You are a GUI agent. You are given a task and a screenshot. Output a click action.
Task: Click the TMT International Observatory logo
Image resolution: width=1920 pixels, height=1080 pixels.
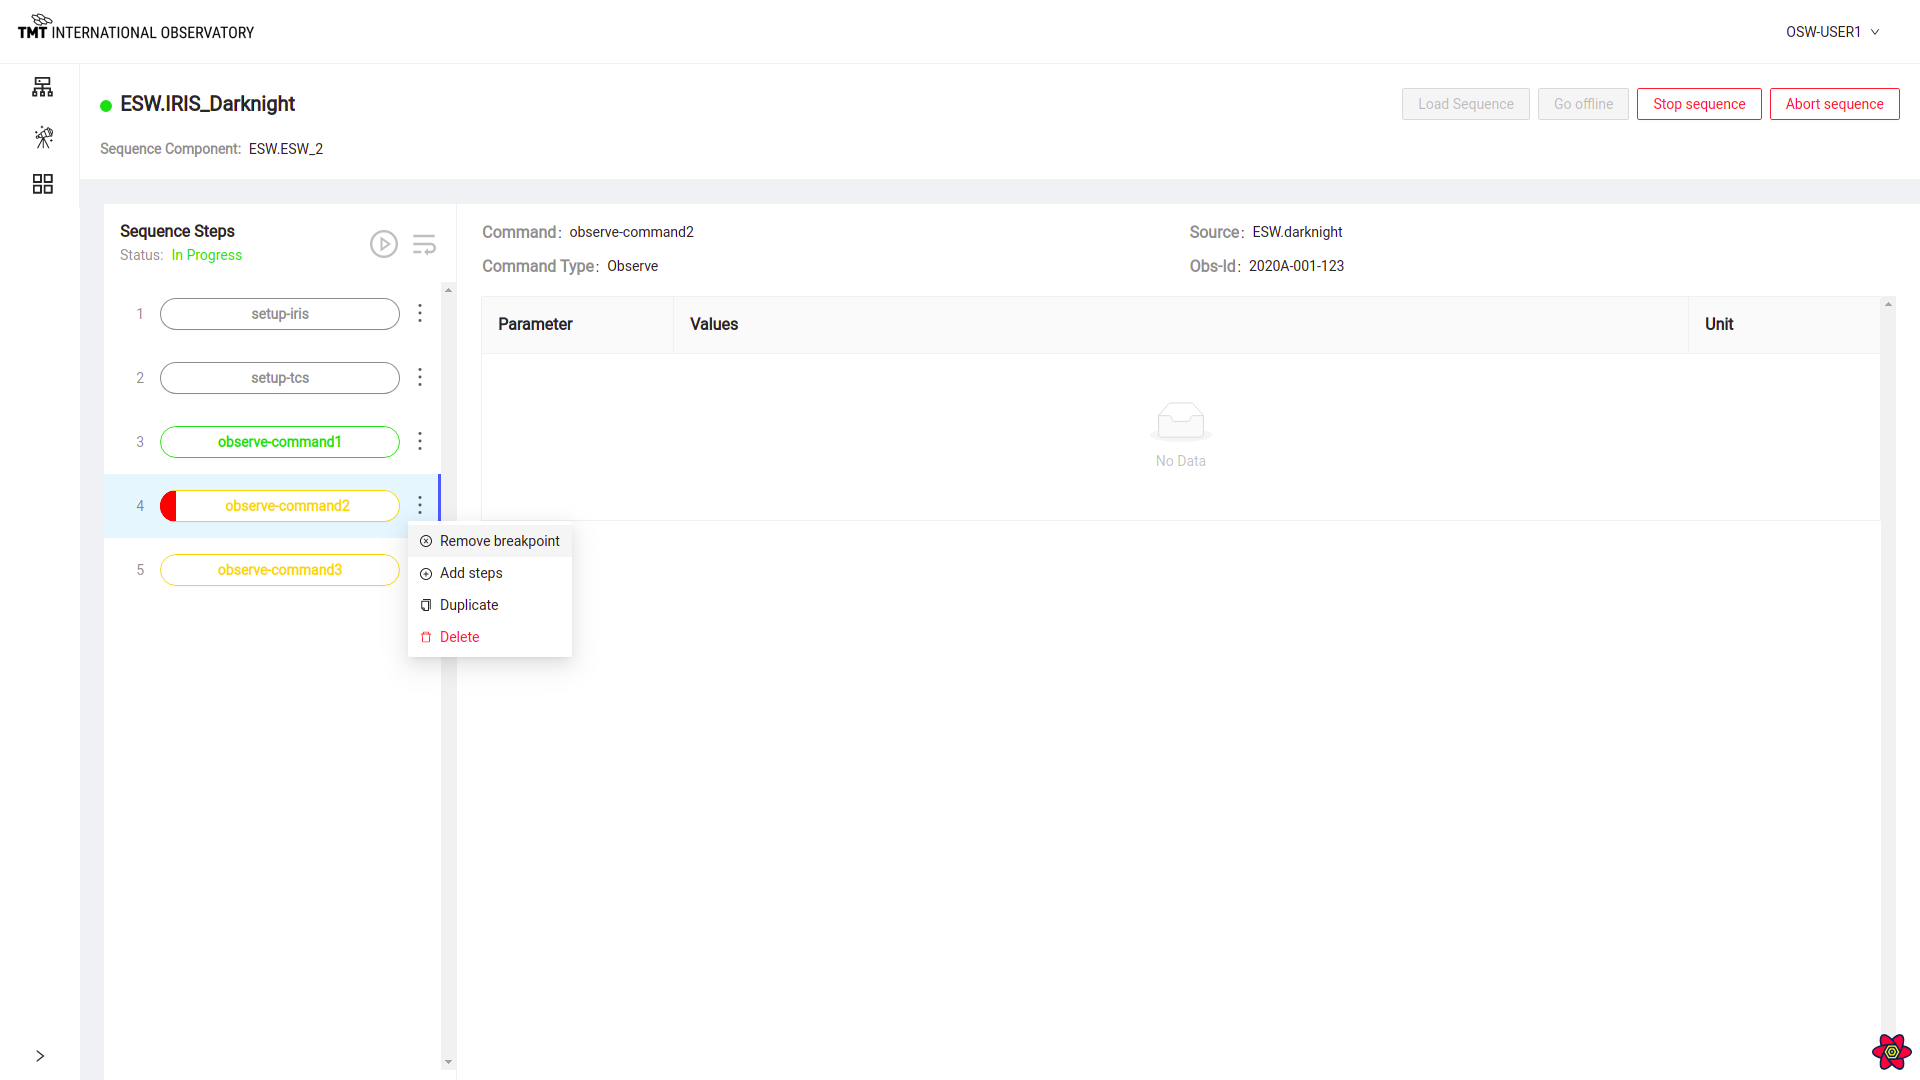pyautogui.click(x=136, y=27)
